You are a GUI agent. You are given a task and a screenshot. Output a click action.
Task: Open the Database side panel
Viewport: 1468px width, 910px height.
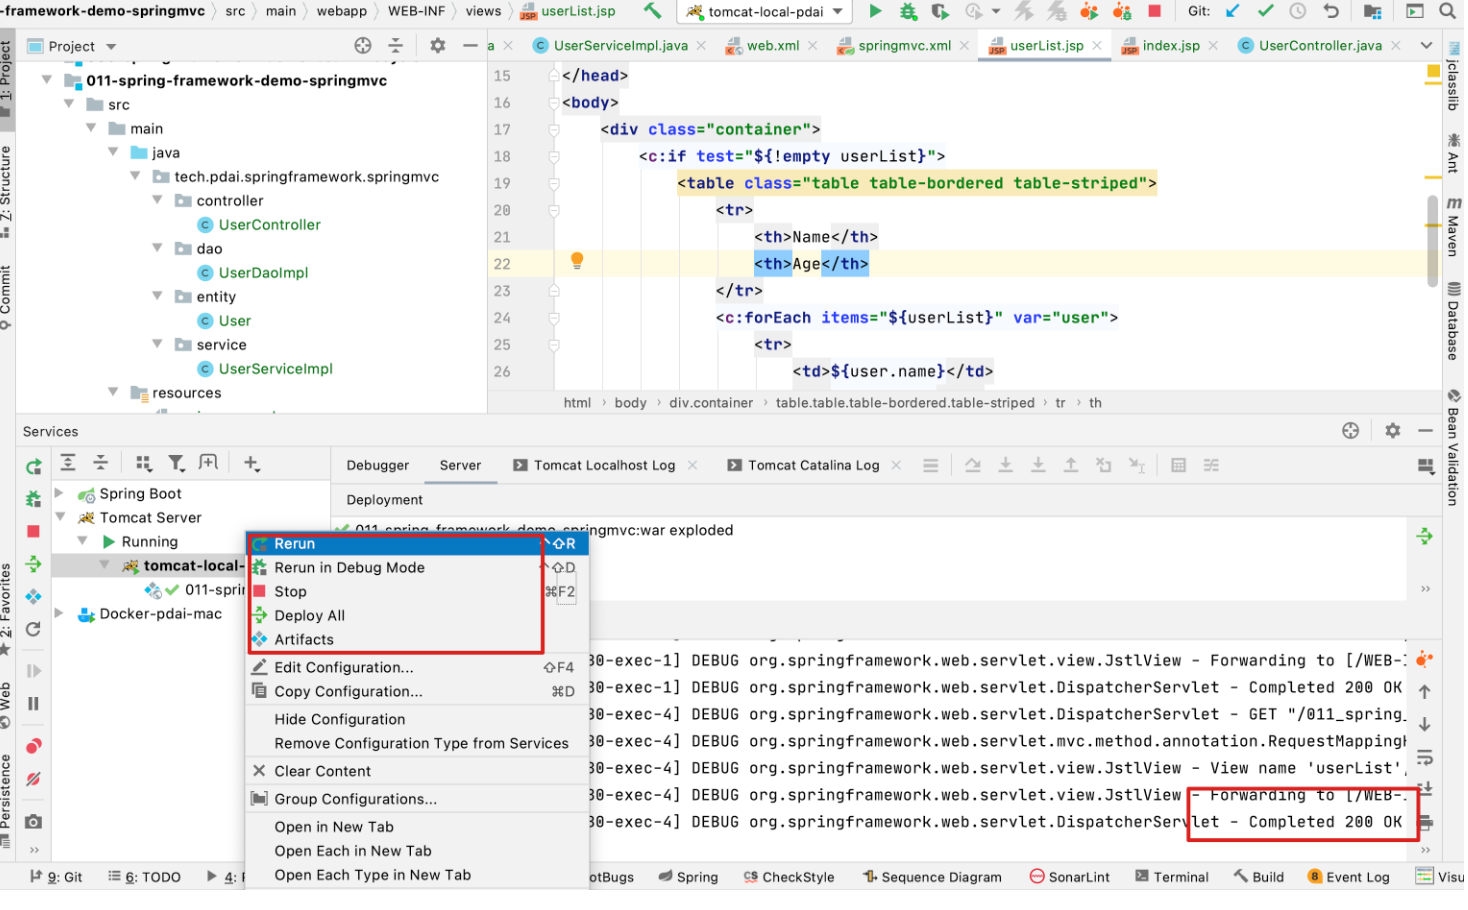pyautogui.click(x=1454, y=321)
